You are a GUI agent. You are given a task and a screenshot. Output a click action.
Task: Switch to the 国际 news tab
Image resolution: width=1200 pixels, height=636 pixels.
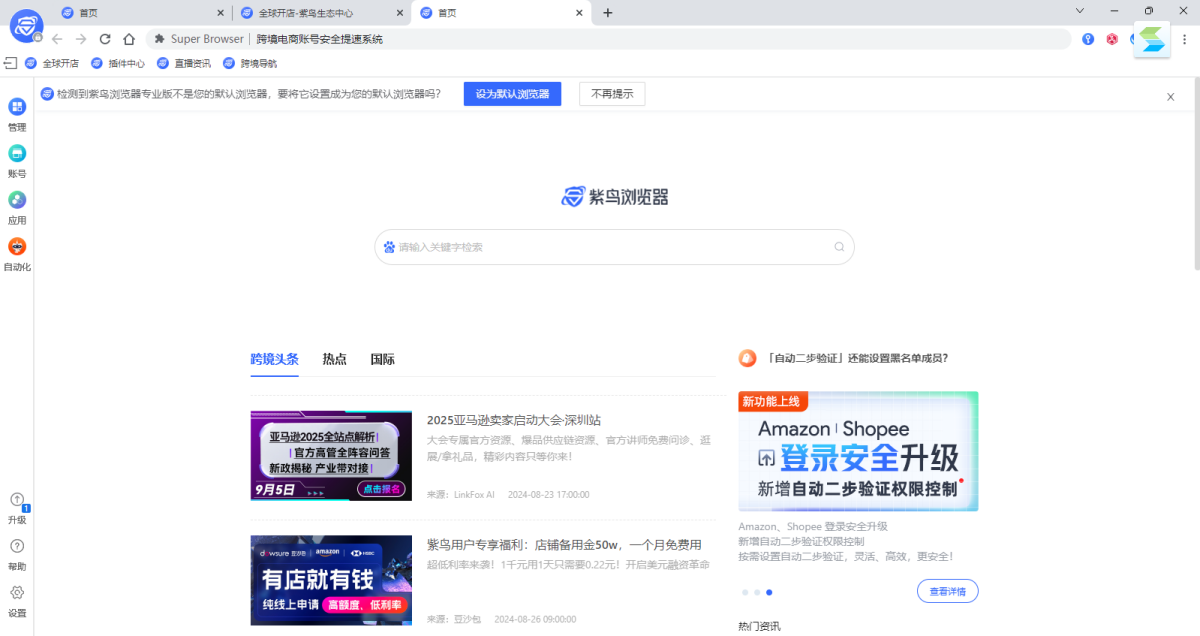pyautogui.click(x=382, y=360)
